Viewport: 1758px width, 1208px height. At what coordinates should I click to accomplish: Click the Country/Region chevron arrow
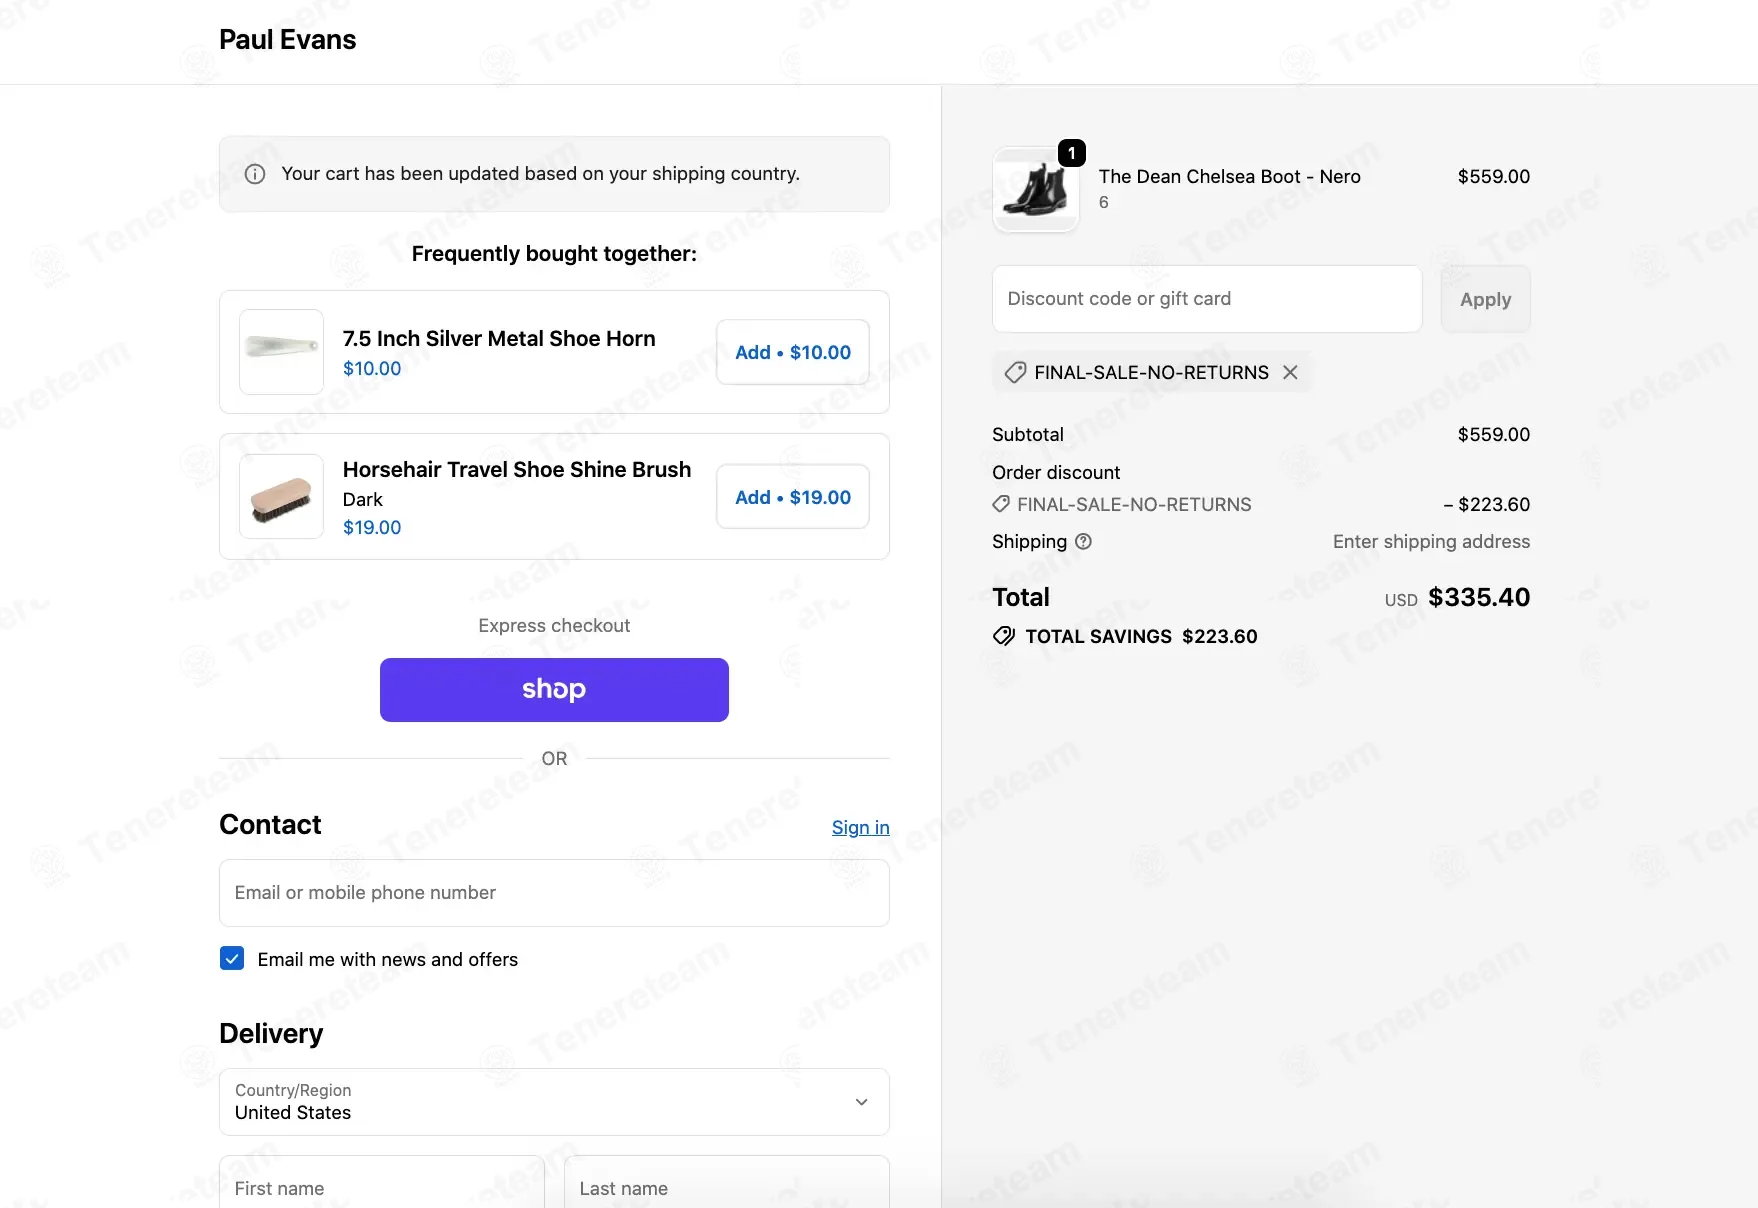[861, 1102]
